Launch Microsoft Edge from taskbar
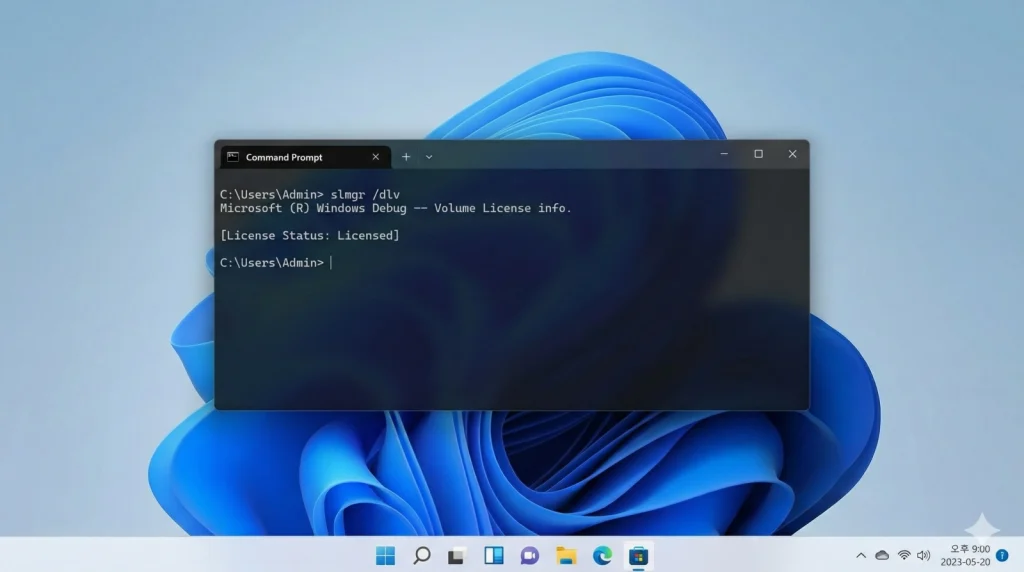The height and width of the screenshot is (572, 1024). (602, 555)
